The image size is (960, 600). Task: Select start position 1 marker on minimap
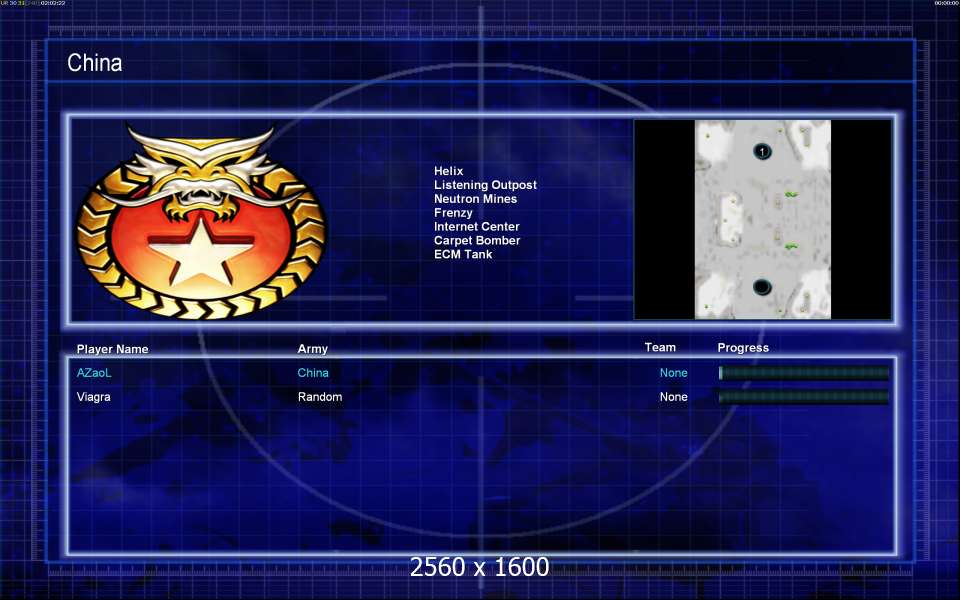point(762,151)
